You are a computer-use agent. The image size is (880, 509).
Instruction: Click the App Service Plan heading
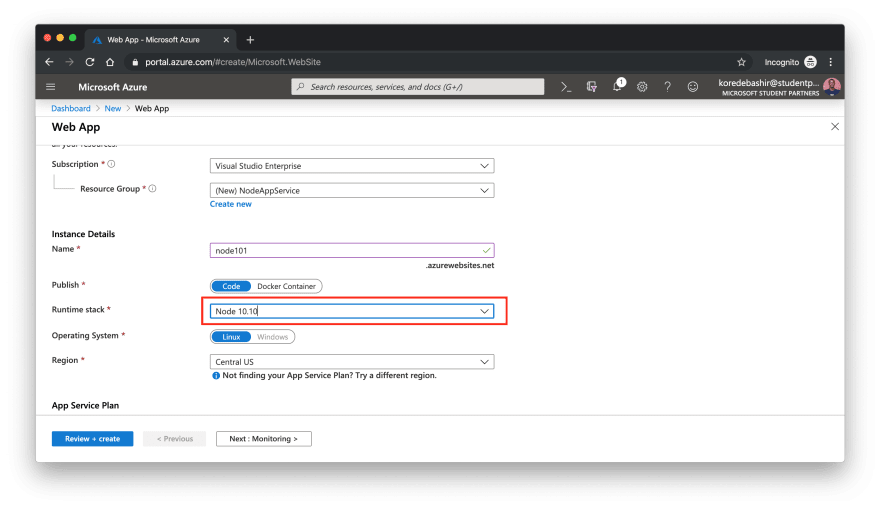(85, 405)
